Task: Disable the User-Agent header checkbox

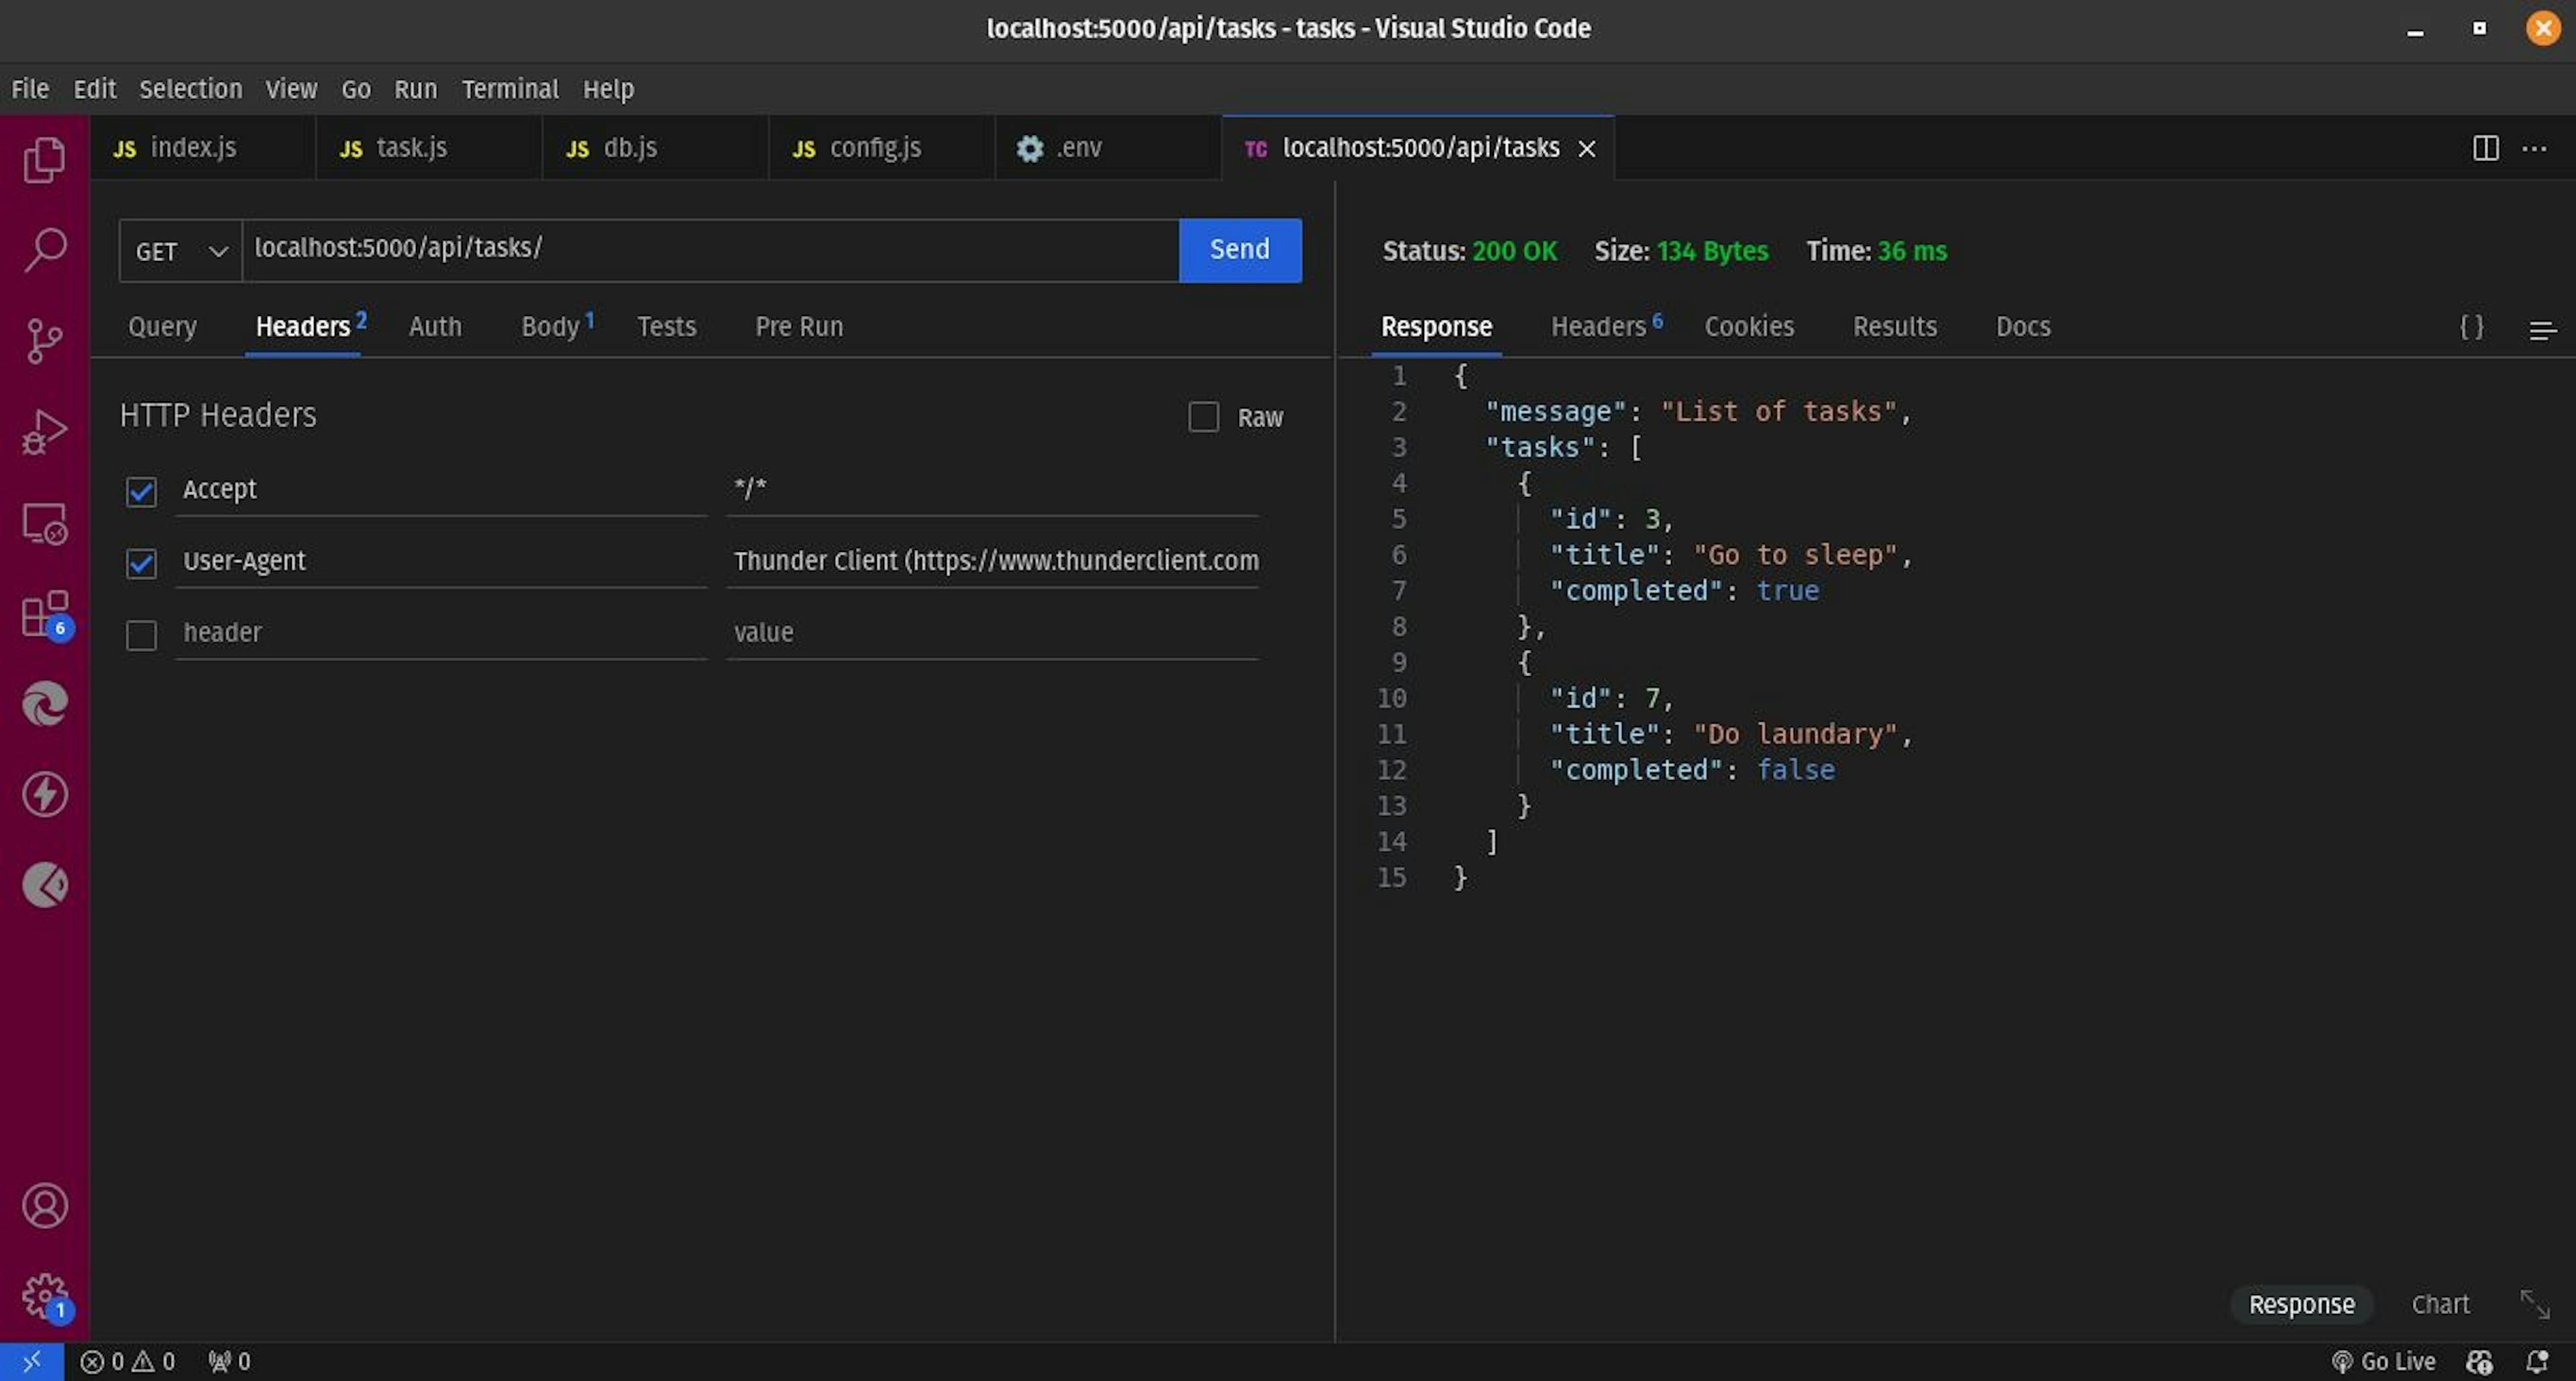Action: click(141, 563)
